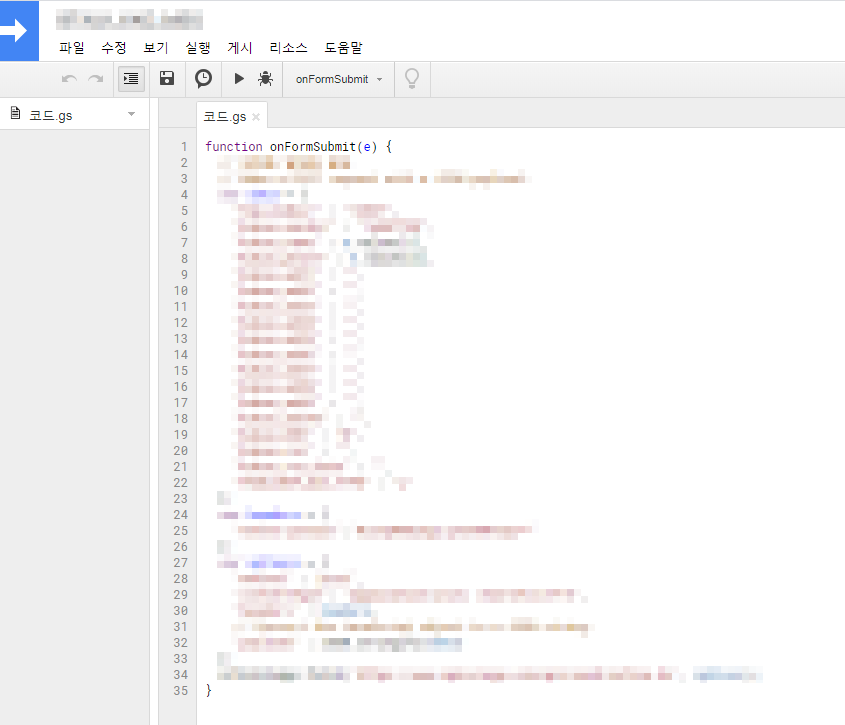Viewport: 845px width, 725px height.
Task: Open the onFormSubmit function dropdown
Action: coord(338,79)
